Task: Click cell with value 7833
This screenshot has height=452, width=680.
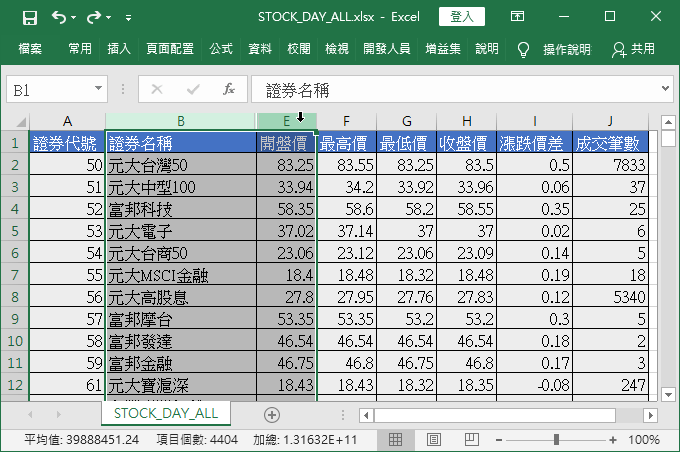Action: click(x=610, y=165)
